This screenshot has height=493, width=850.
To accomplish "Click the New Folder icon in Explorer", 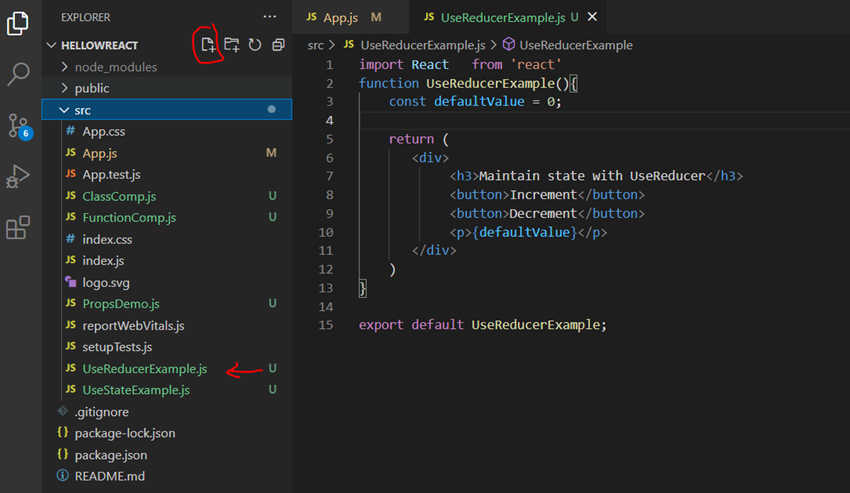I will tap(232, 45).
